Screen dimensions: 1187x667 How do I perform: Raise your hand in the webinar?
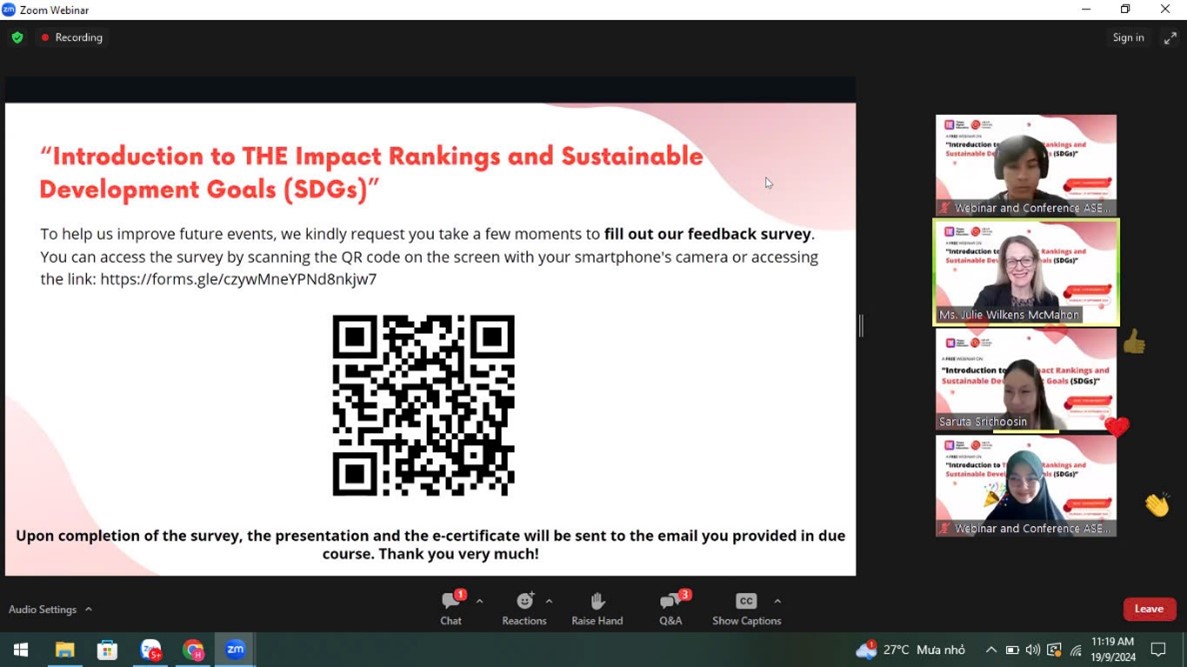tap(597, 609)
